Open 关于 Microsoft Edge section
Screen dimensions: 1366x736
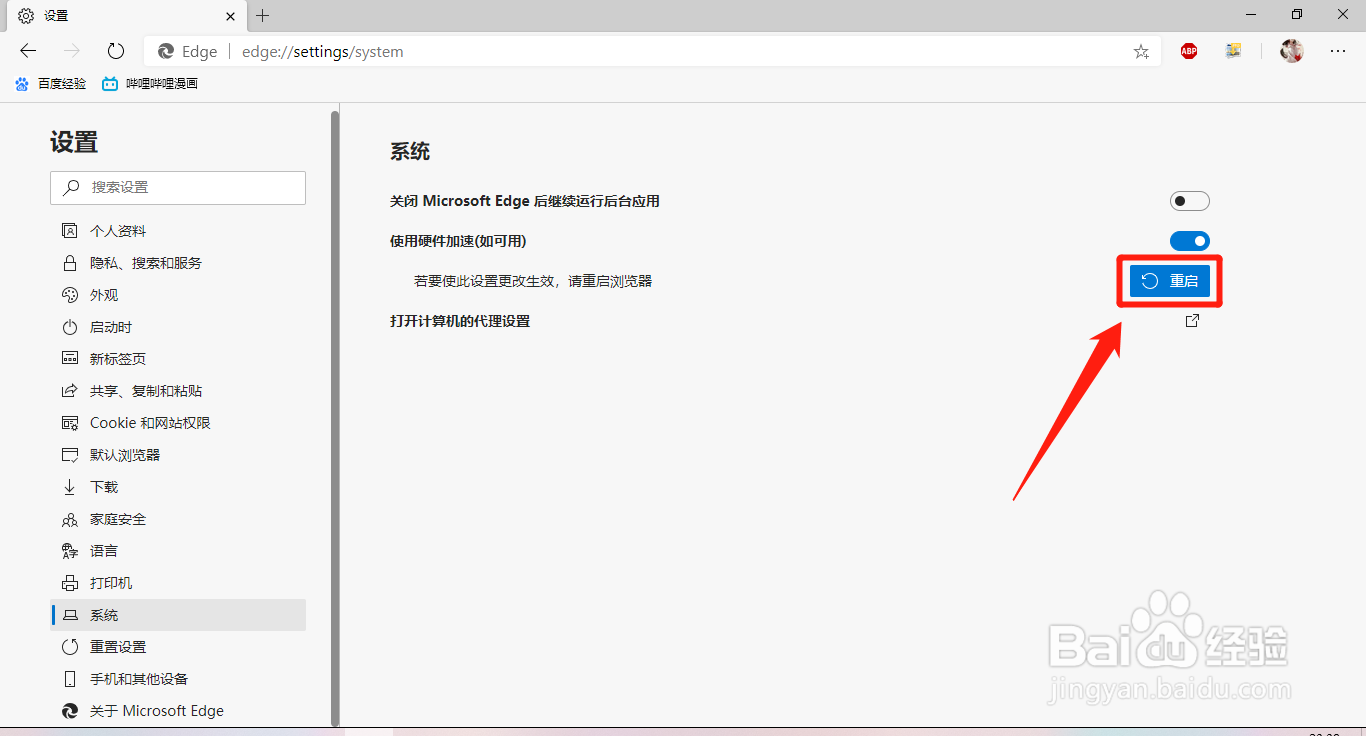(178, 711)
